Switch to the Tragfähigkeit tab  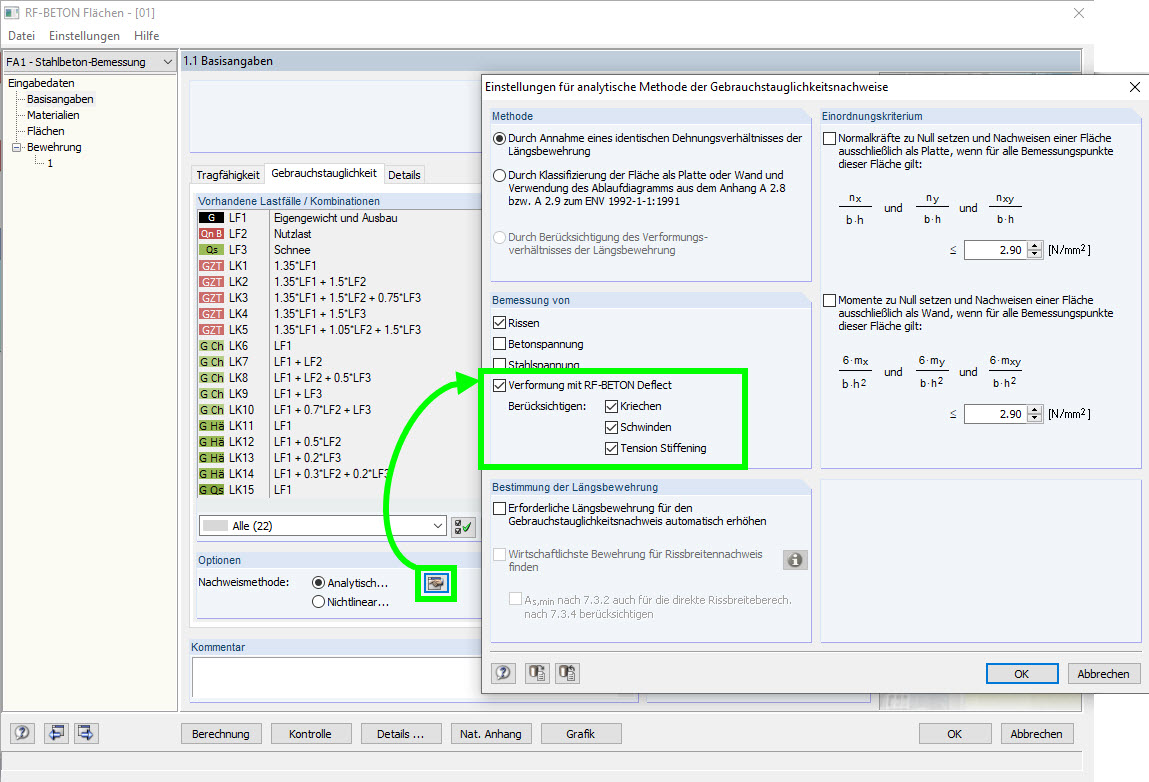pyautogui.click(x=227, y=173)
